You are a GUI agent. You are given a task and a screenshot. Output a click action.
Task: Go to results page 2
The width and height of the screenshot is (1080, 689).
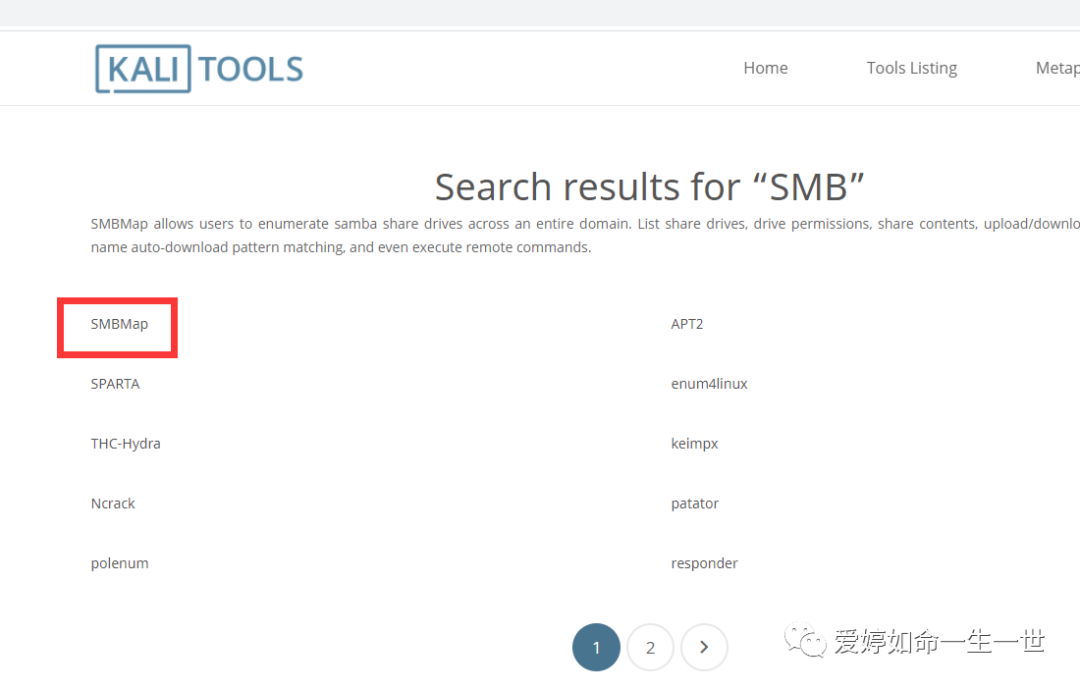click(650, 647)
